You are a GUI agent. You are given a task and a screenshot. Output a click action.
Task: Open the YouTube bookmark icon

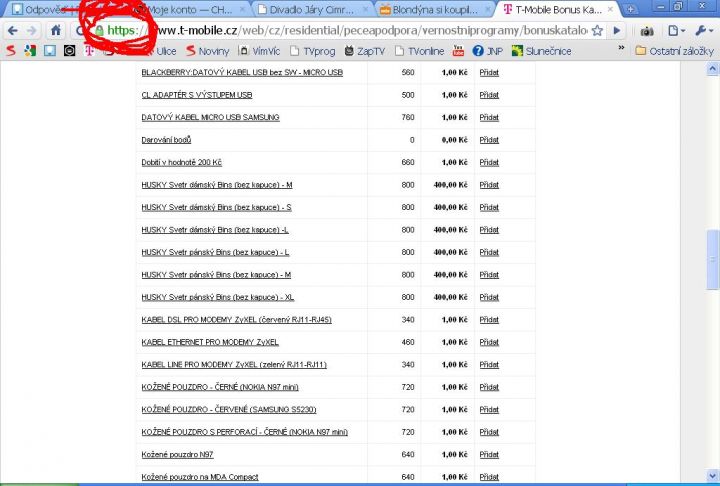(458, 51)
